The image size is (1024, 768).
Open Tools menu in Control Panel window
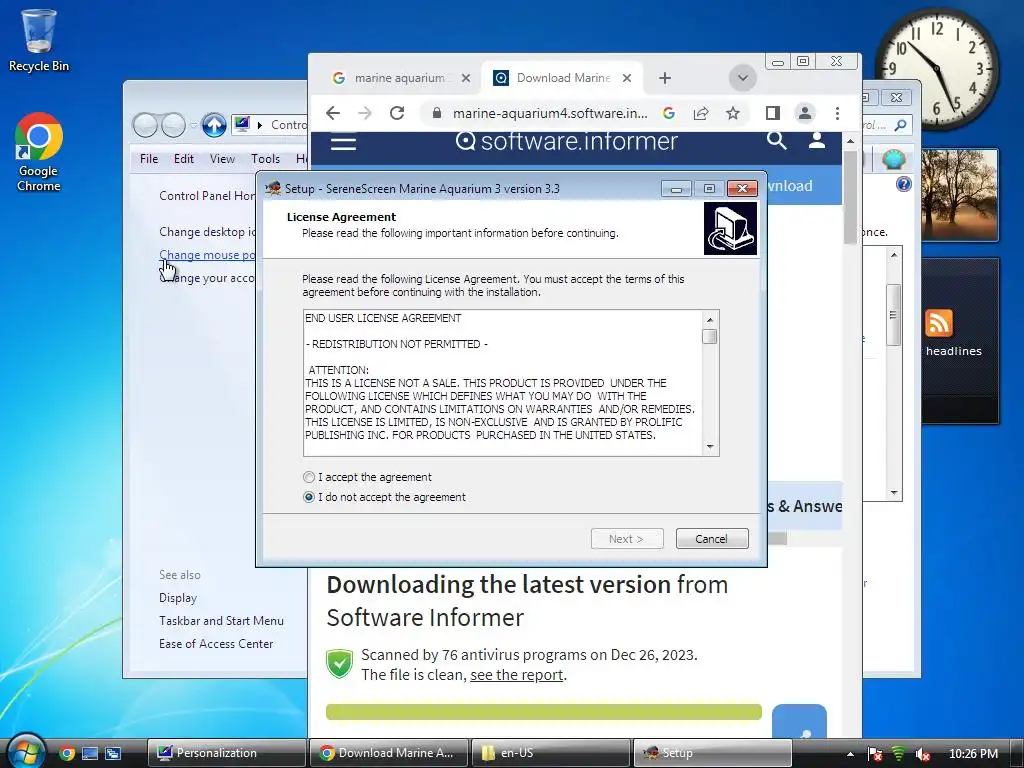(265, 159)
